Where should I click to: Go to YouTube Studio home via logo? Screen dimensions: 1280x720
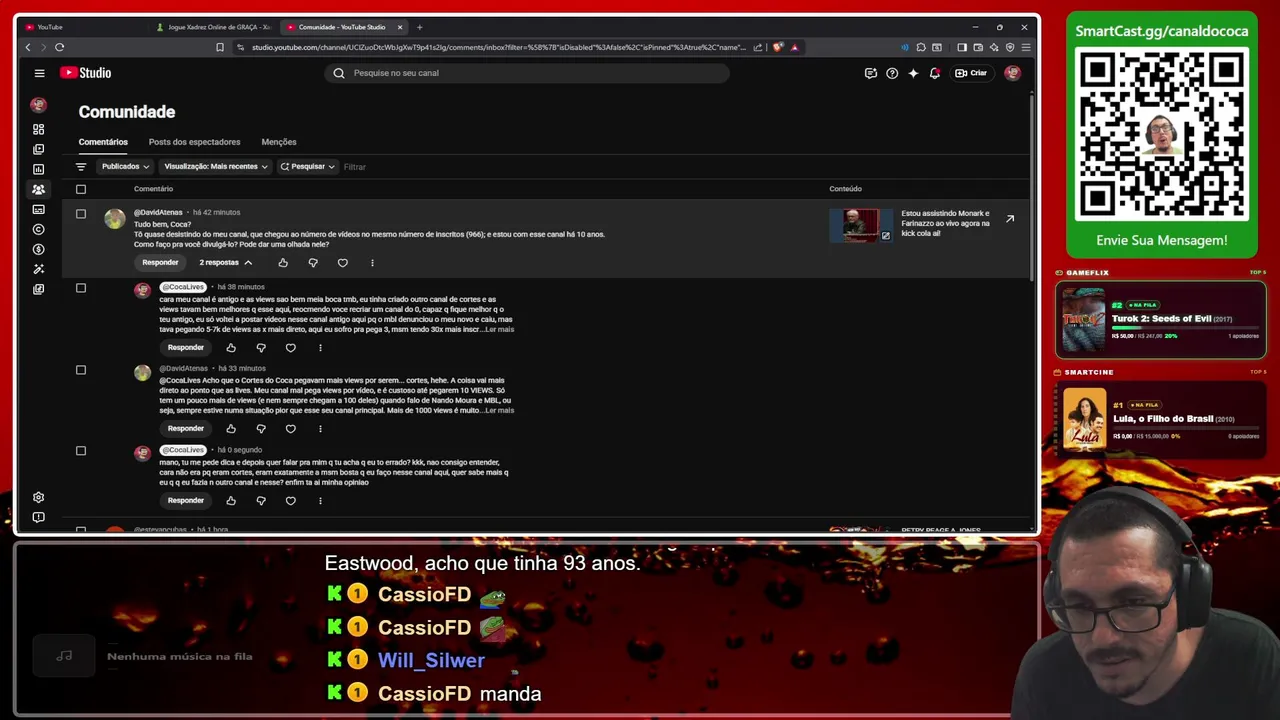[x=85, y=73]
